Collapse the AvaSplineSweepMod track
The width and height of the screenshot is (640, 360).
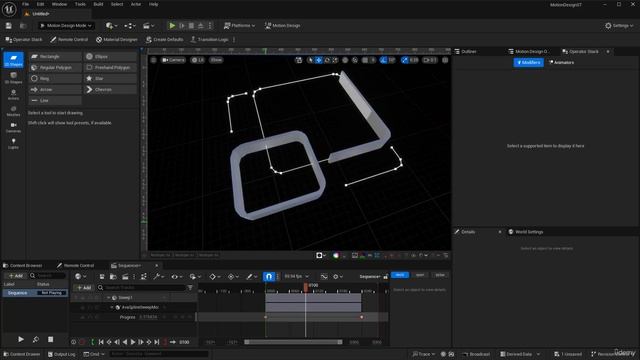[x=112, y=307]
